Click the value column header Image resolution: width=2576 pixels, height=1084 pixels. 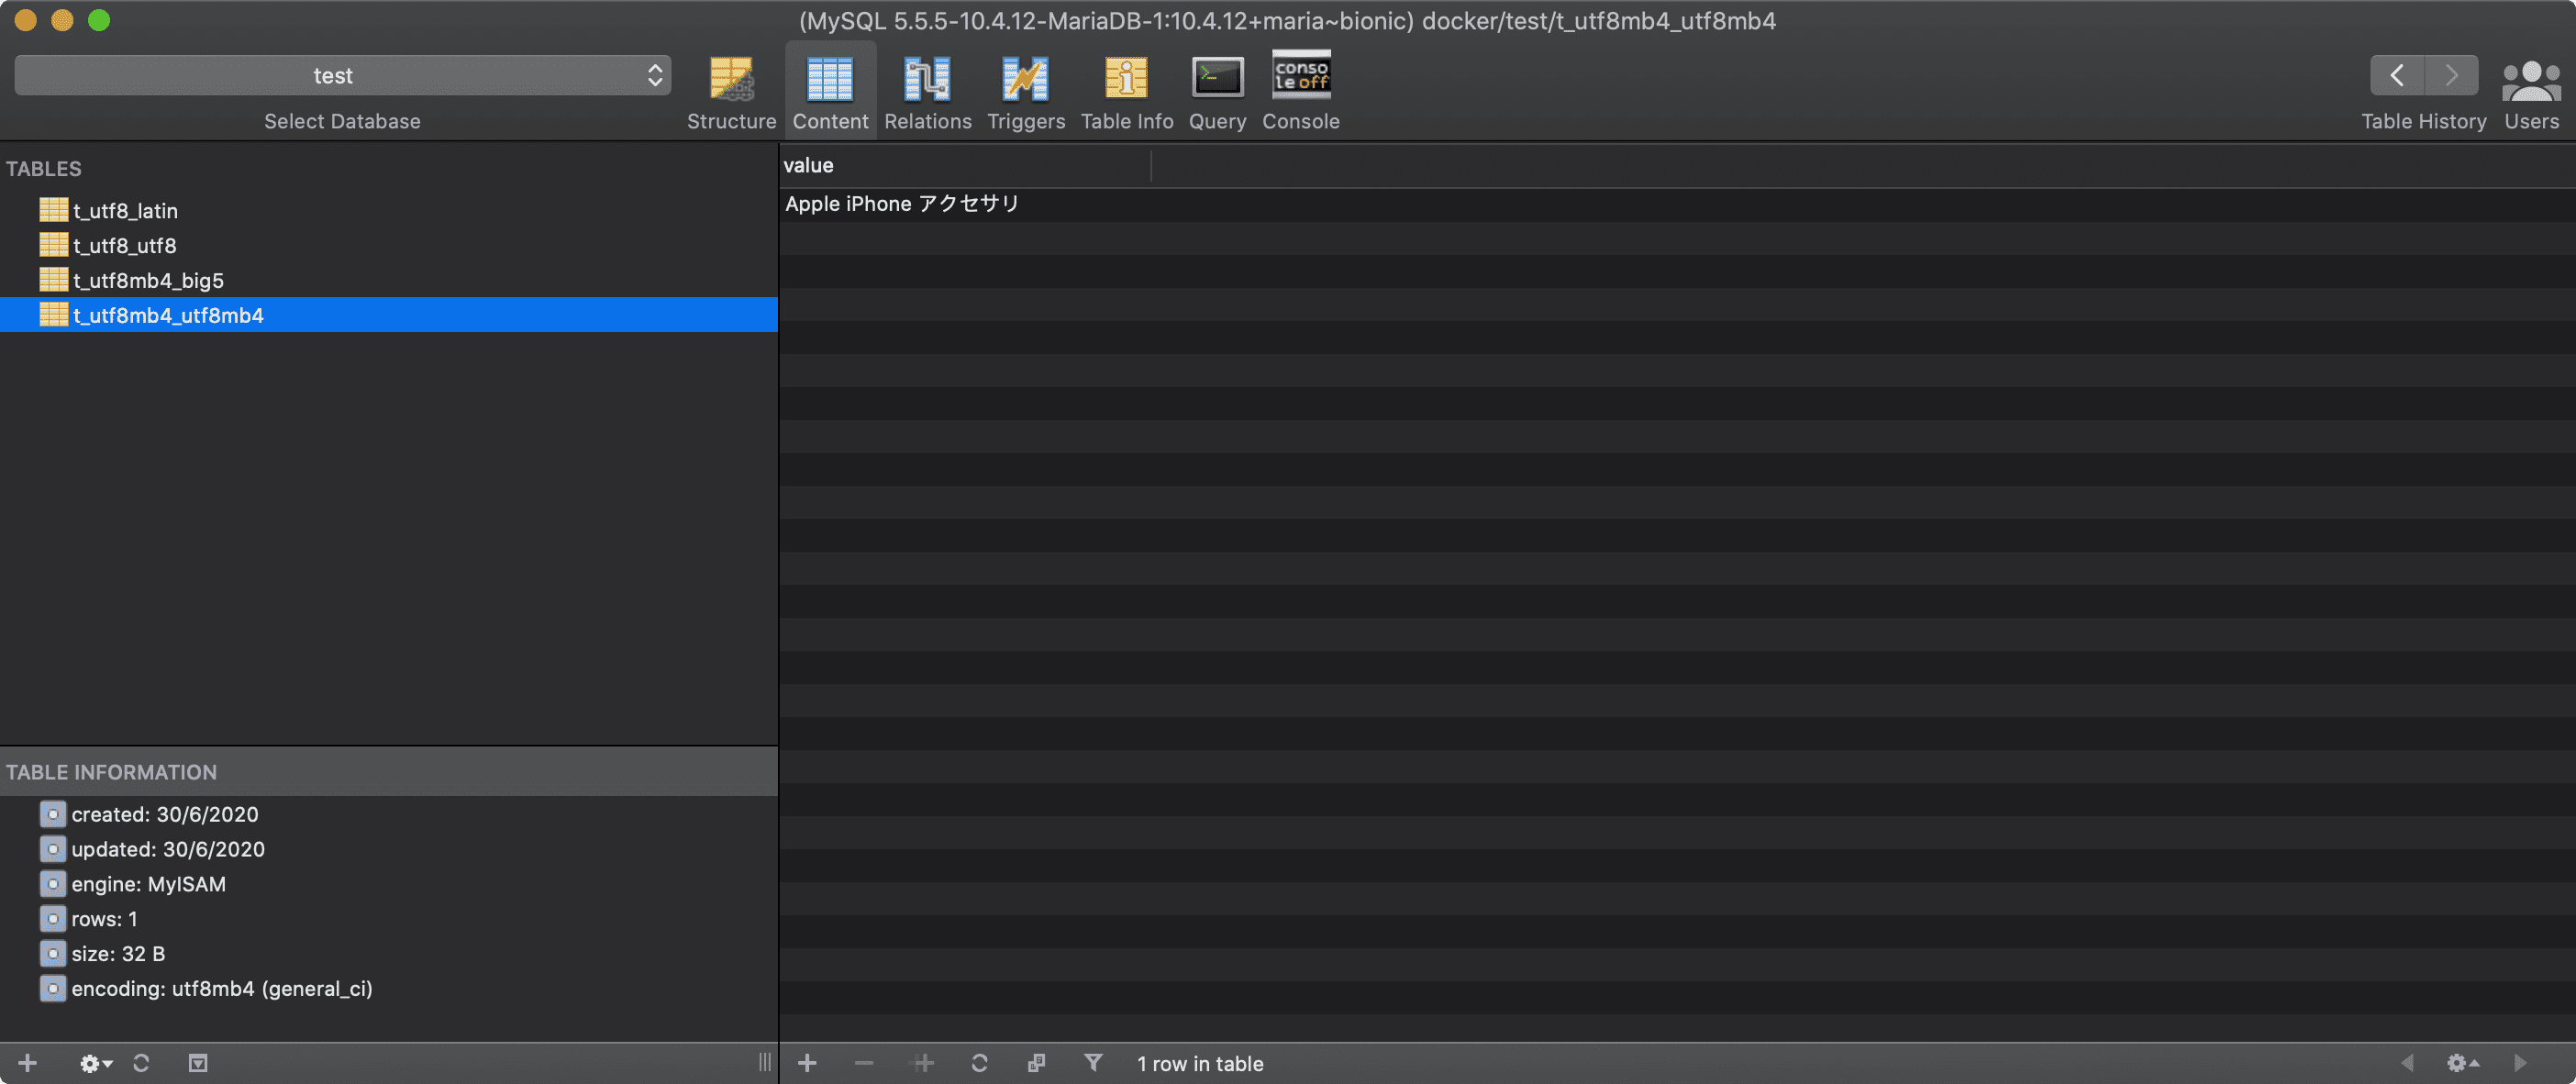pyautogui.click(x=965, y=166)
